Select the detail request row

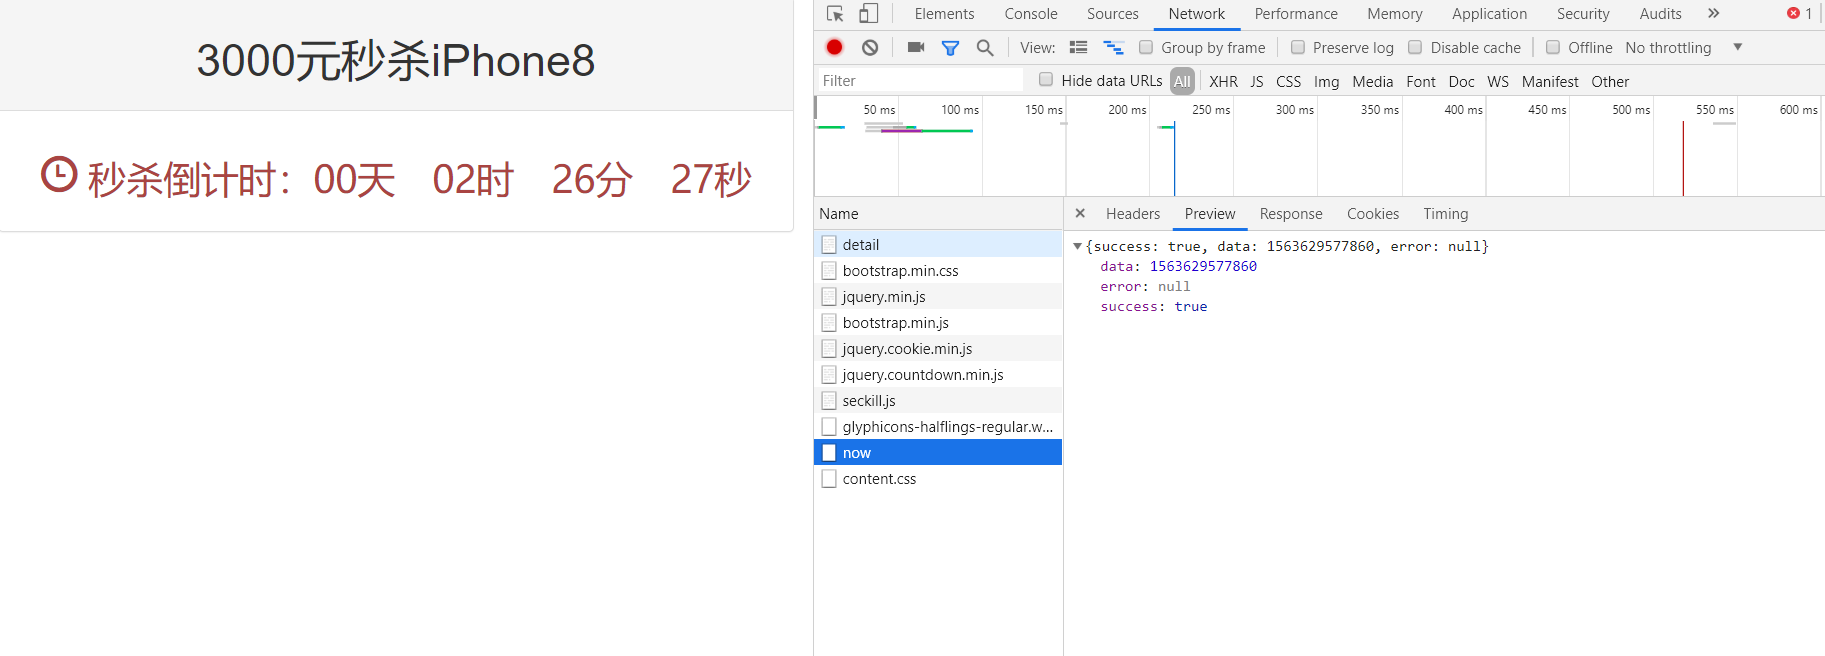938,244
